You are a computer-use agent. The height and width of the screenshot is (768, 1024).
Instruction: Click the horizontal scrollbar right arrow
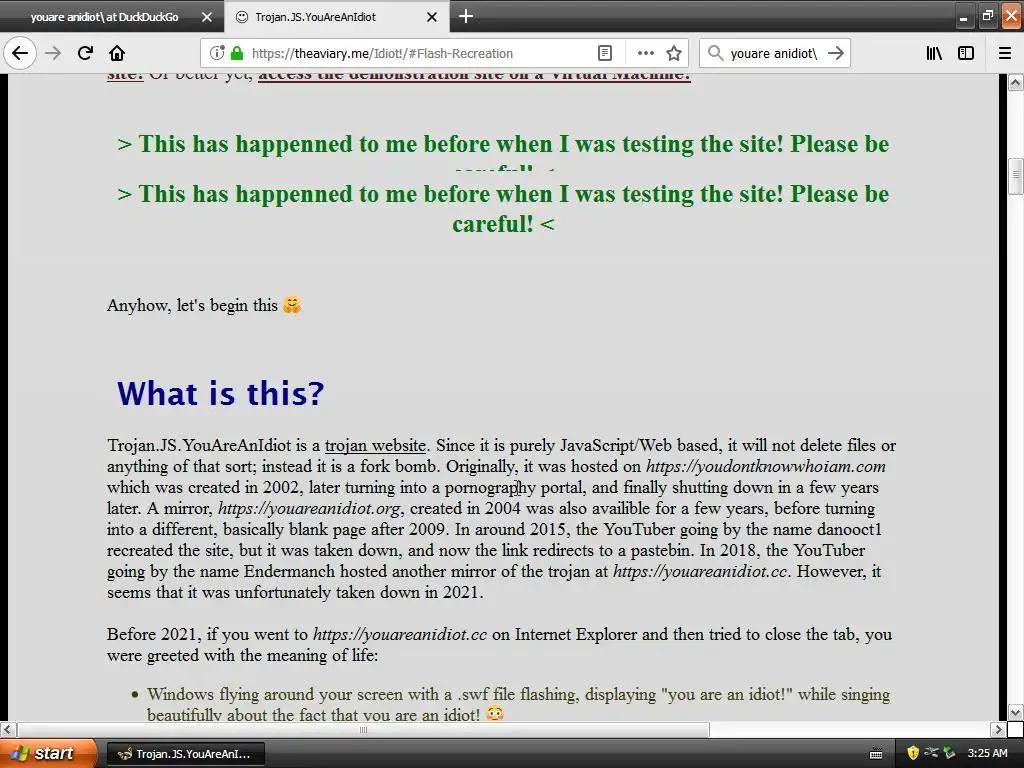pyautogui.click(x=998, y=729)
